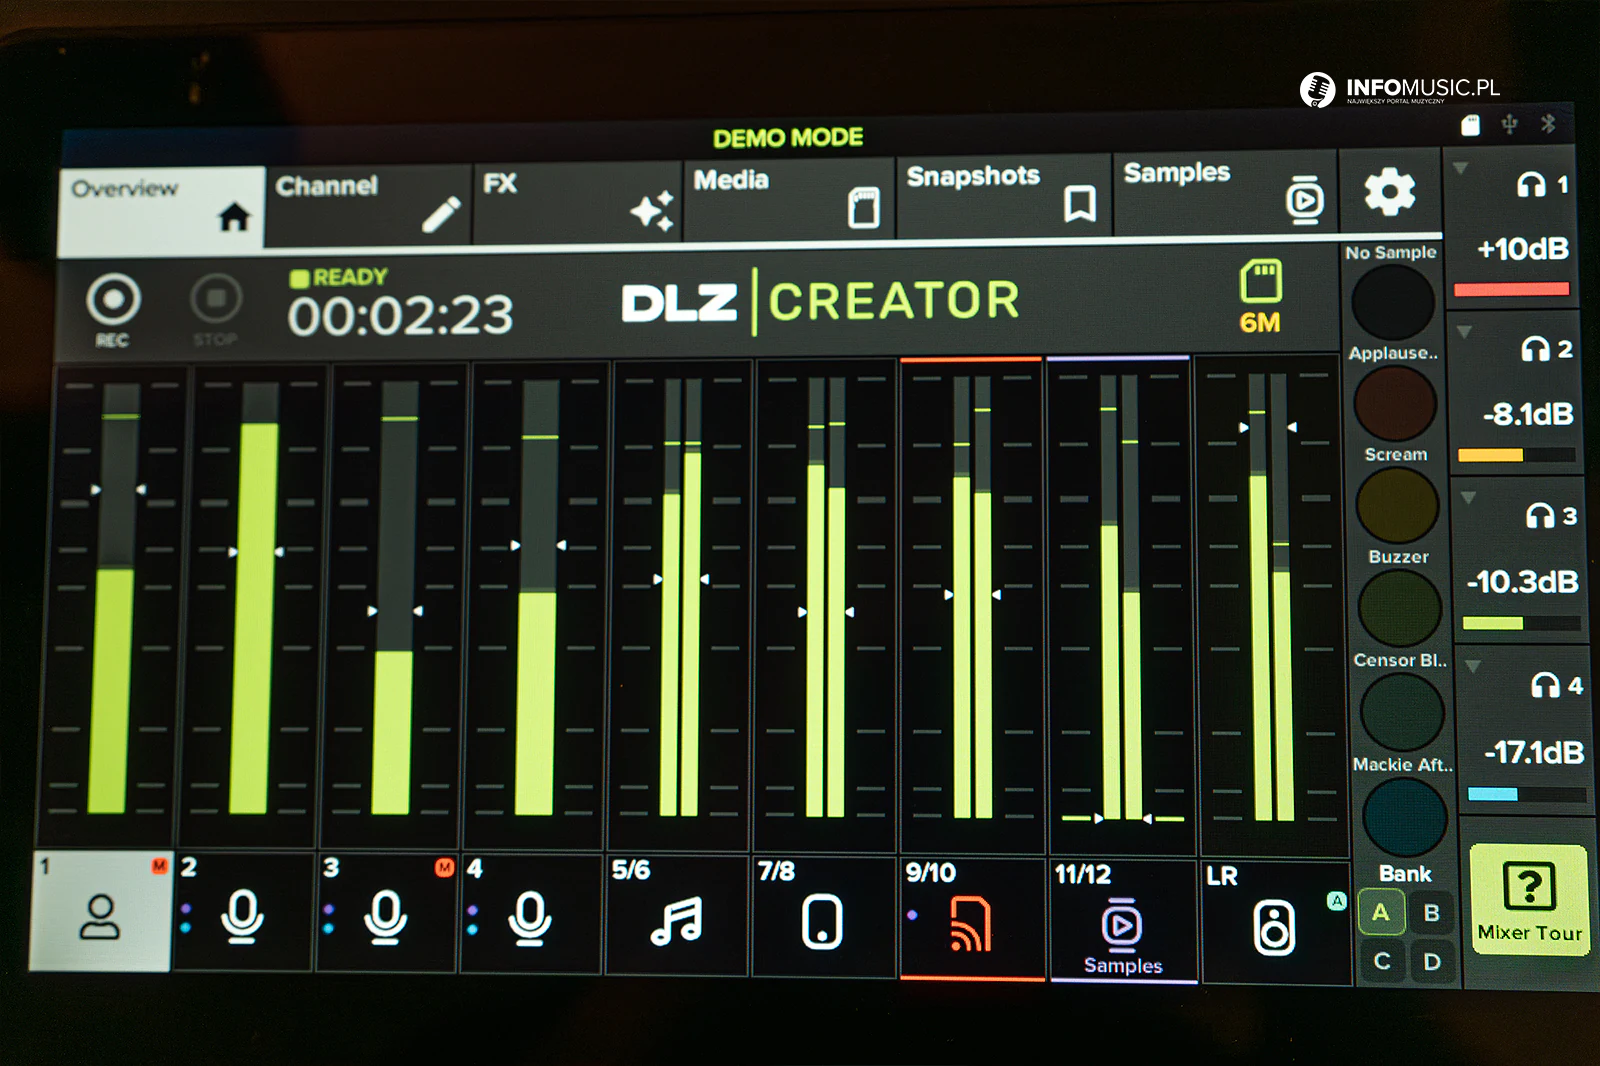Tap the Bluetooth status icon
Viewport: 1600px width, 1066px height.
tap(1548, 123)
